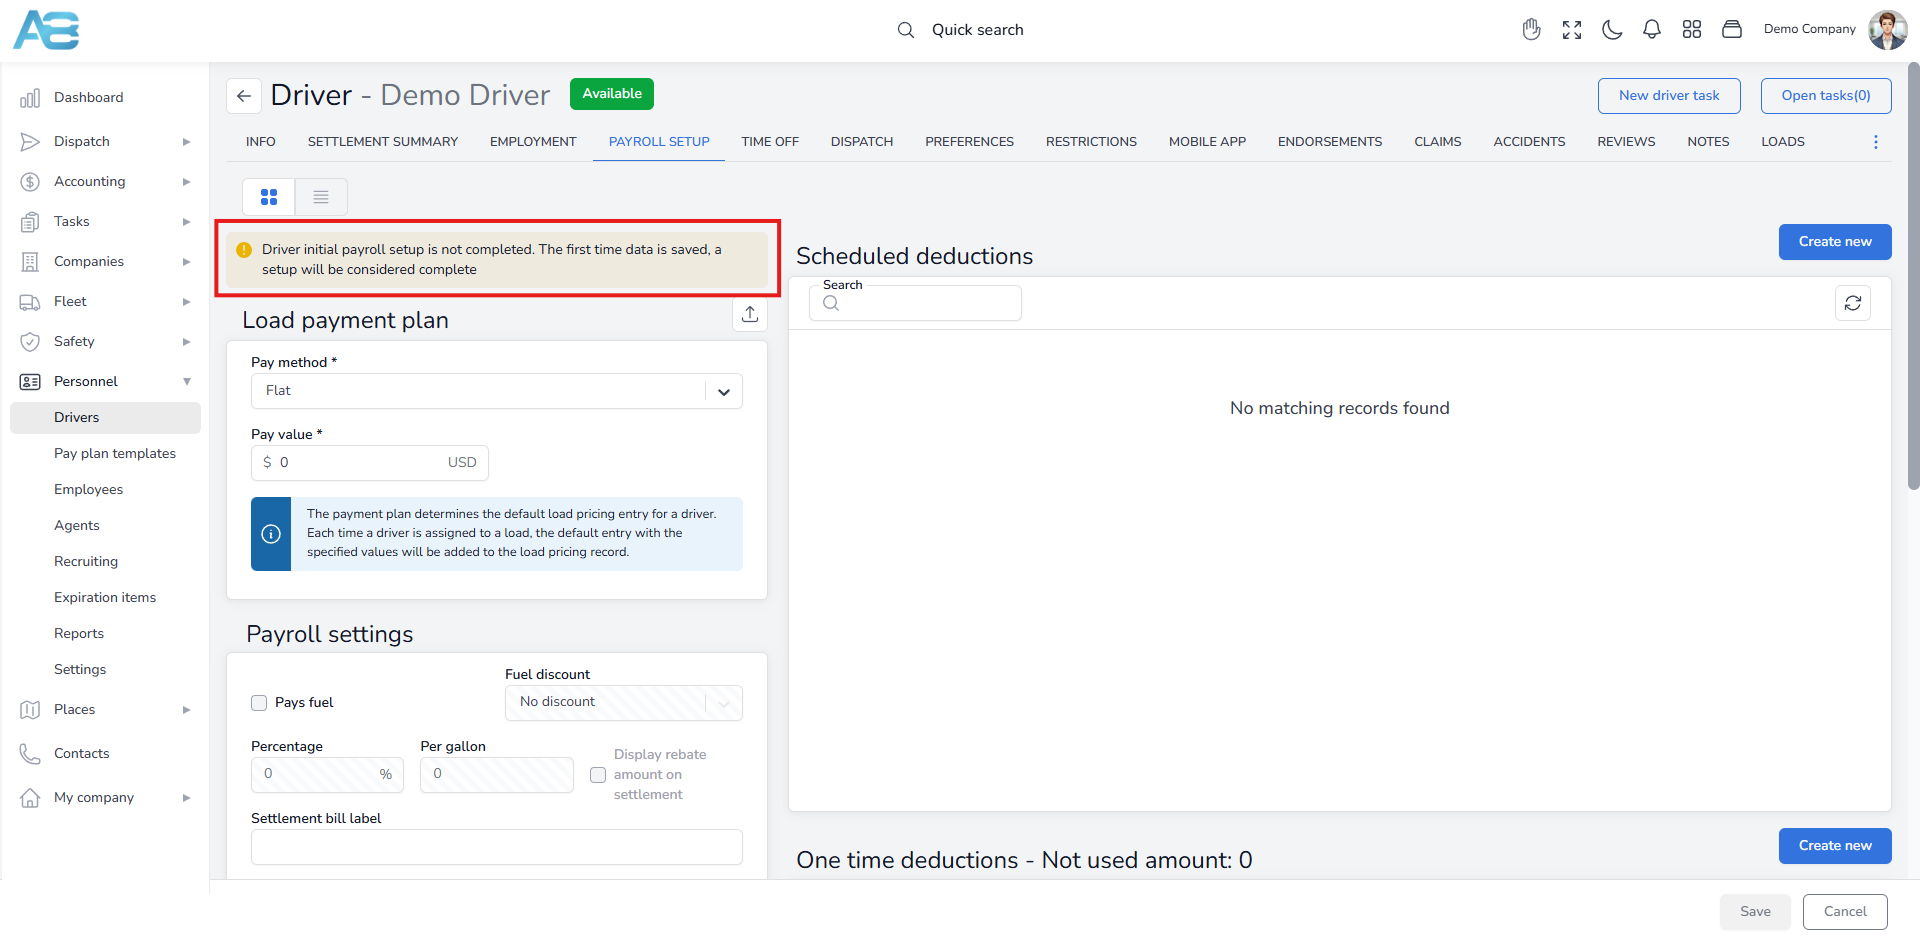The image size is (1920, 943).
Task: Click the Scheduled deductions Search field
Action: click(915, 303)
